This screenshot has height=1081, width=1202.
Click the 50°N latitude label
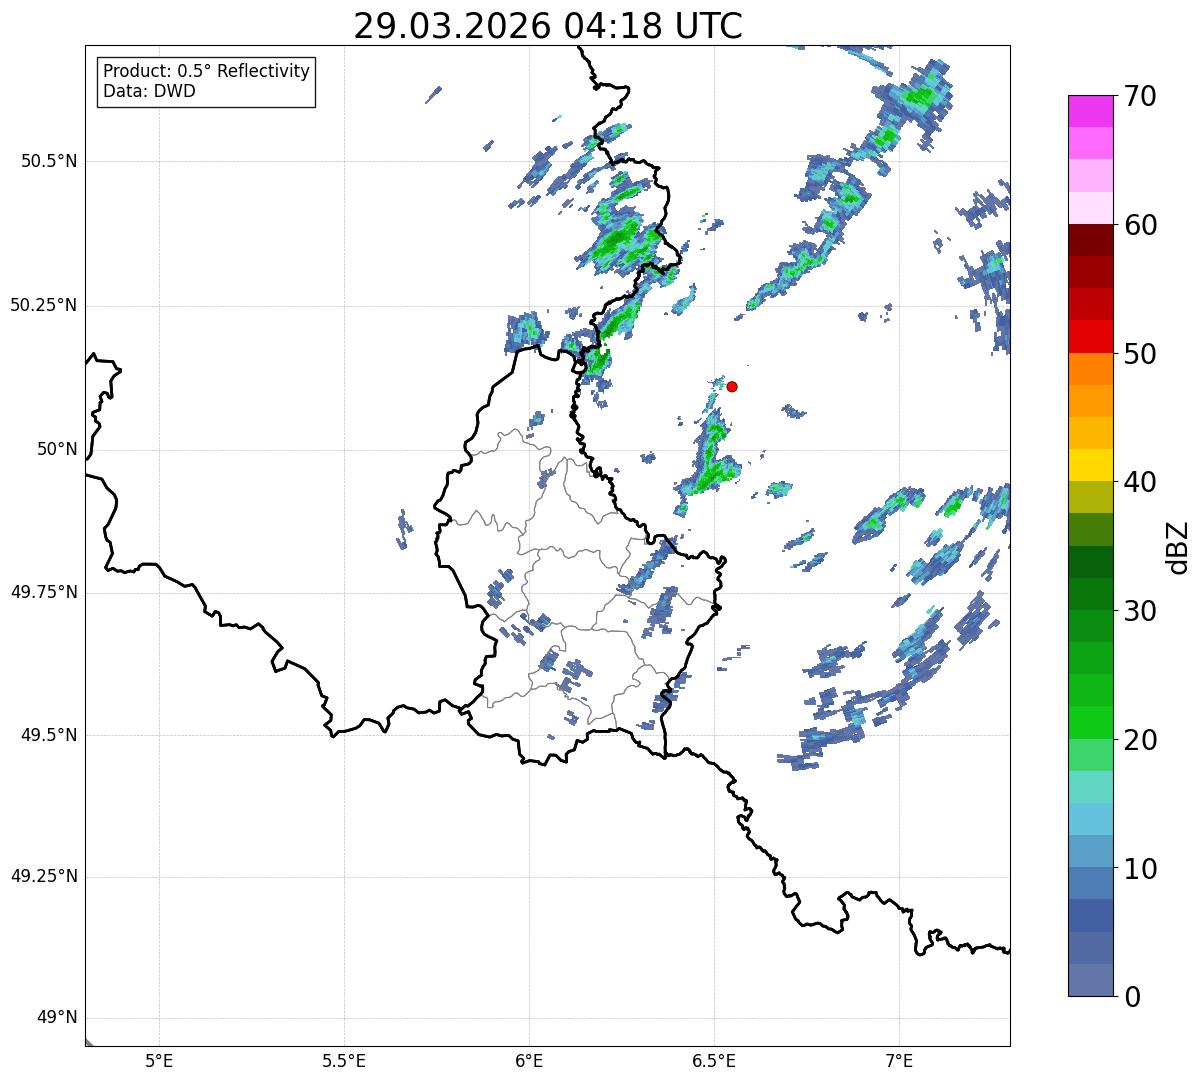tap(57, 449)
